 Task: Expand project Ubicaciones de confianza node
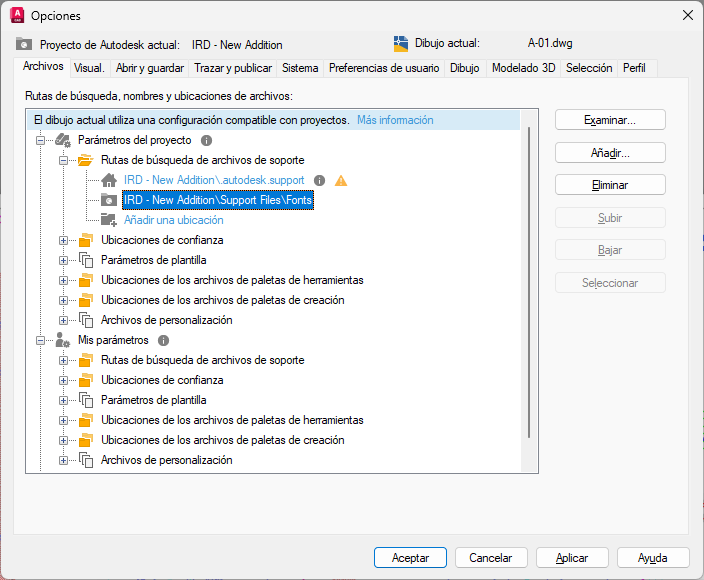click(x=63, y=240)
